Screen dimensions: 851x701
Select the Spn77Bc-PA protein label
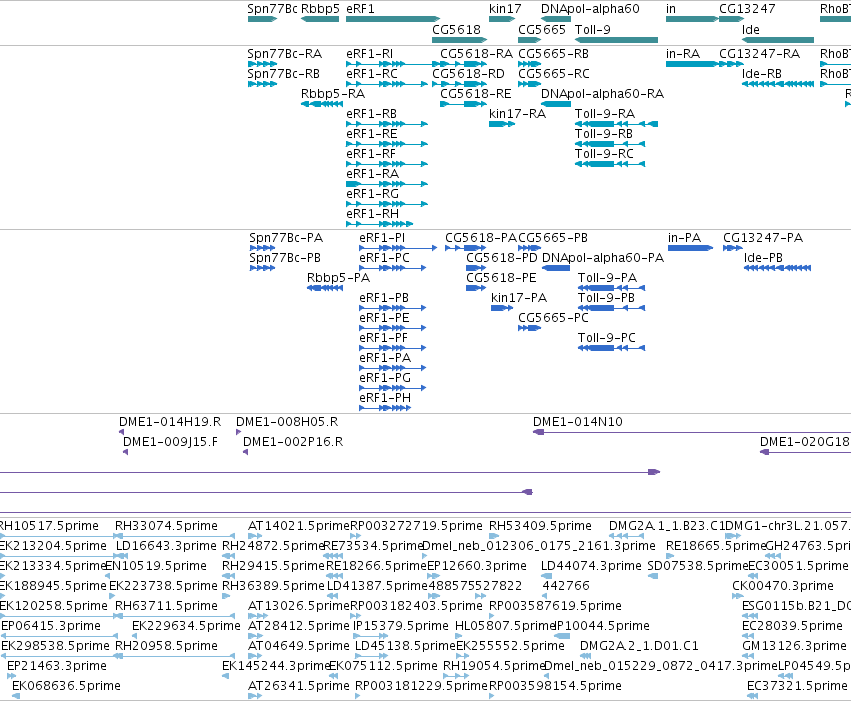coord(286,238)
